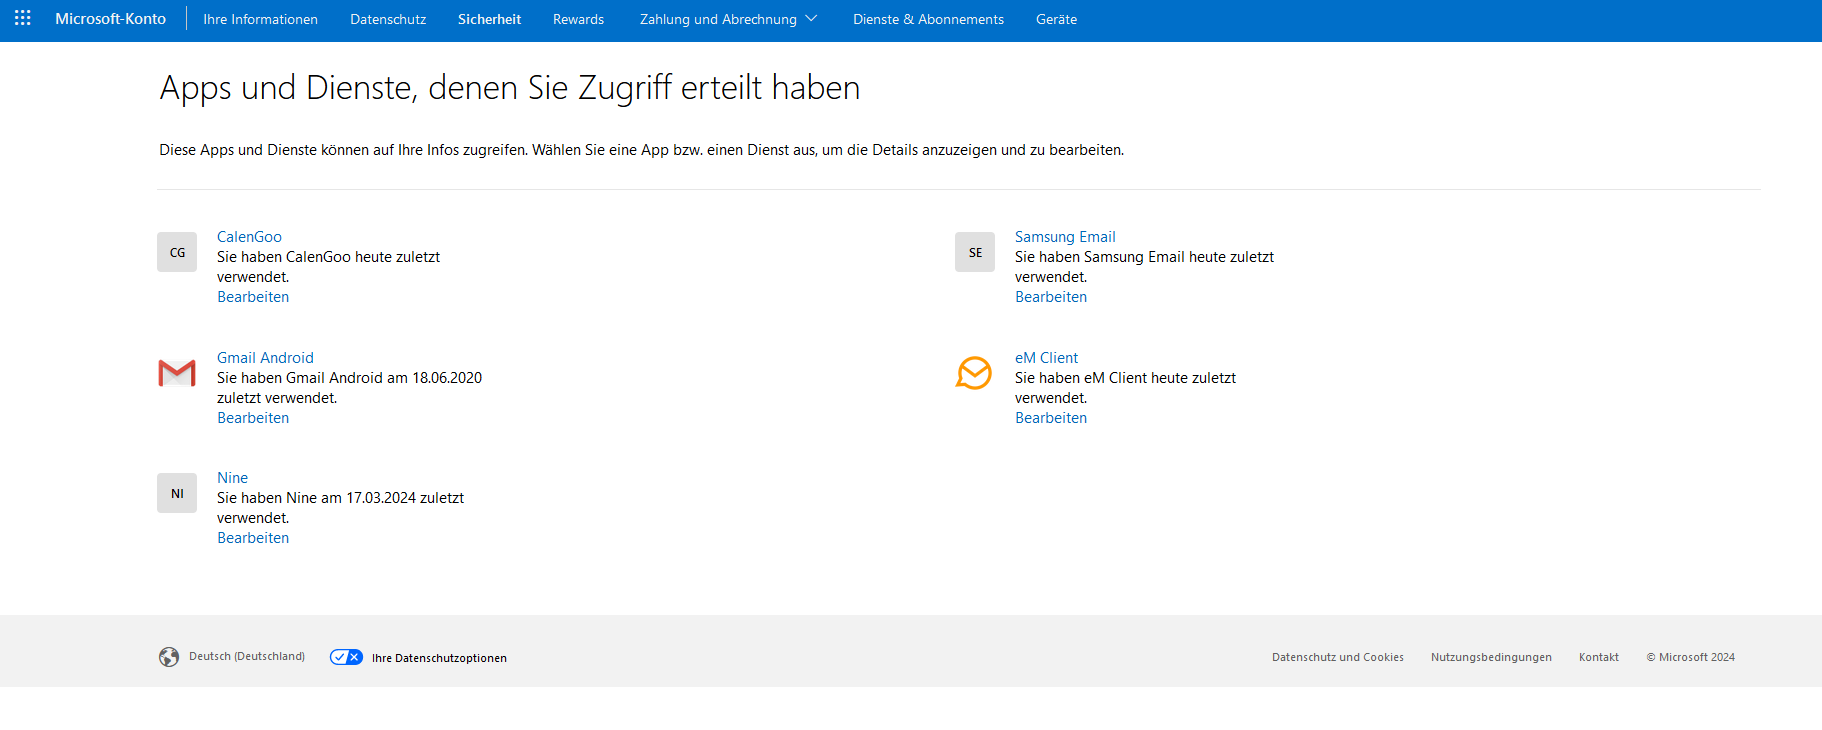Open Dienste & Abonnements page
The width and height of the screenshot is (1822, 730).
928,19
